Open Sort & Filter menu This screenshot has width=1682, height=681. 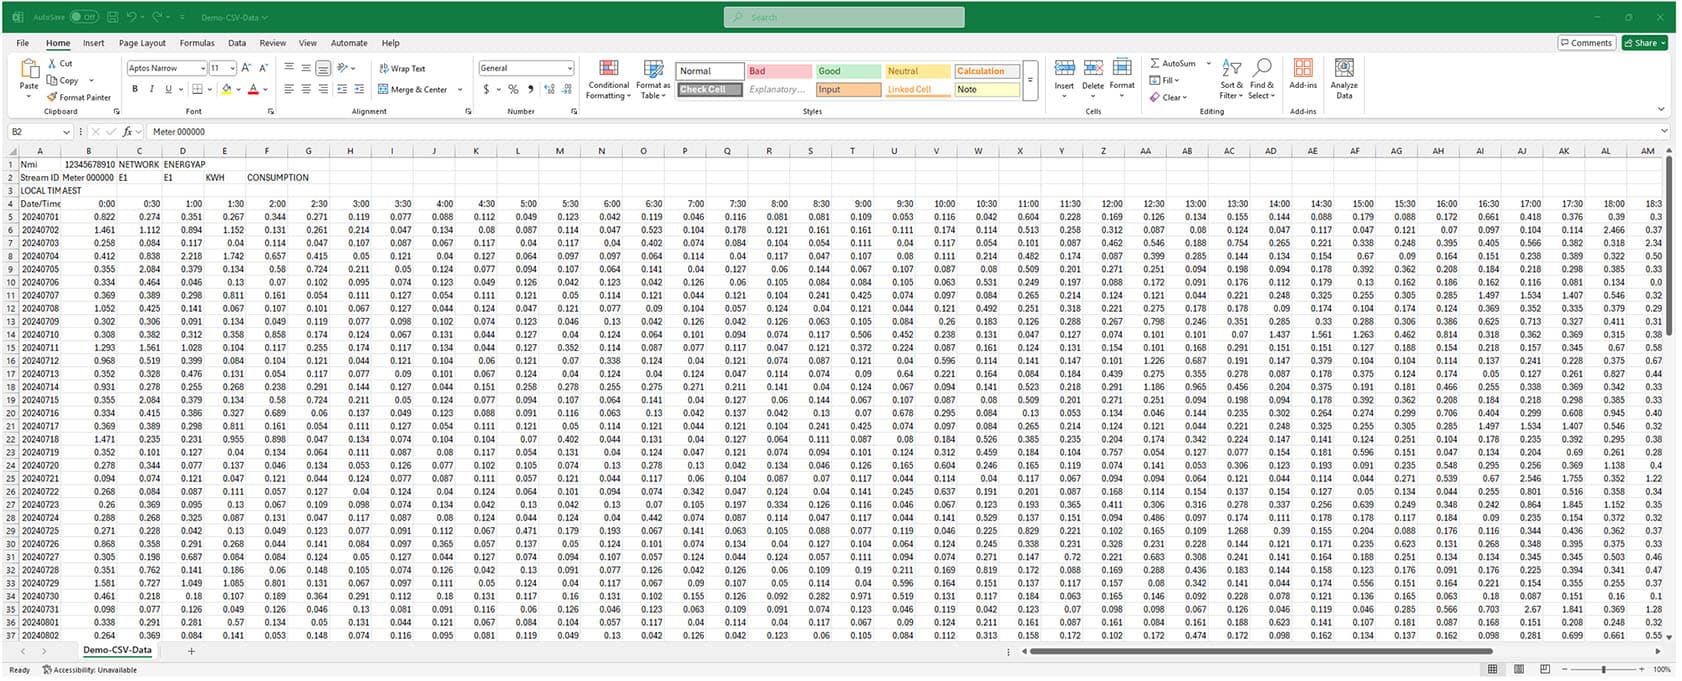pyautogui.click(x=1232, y=78)
